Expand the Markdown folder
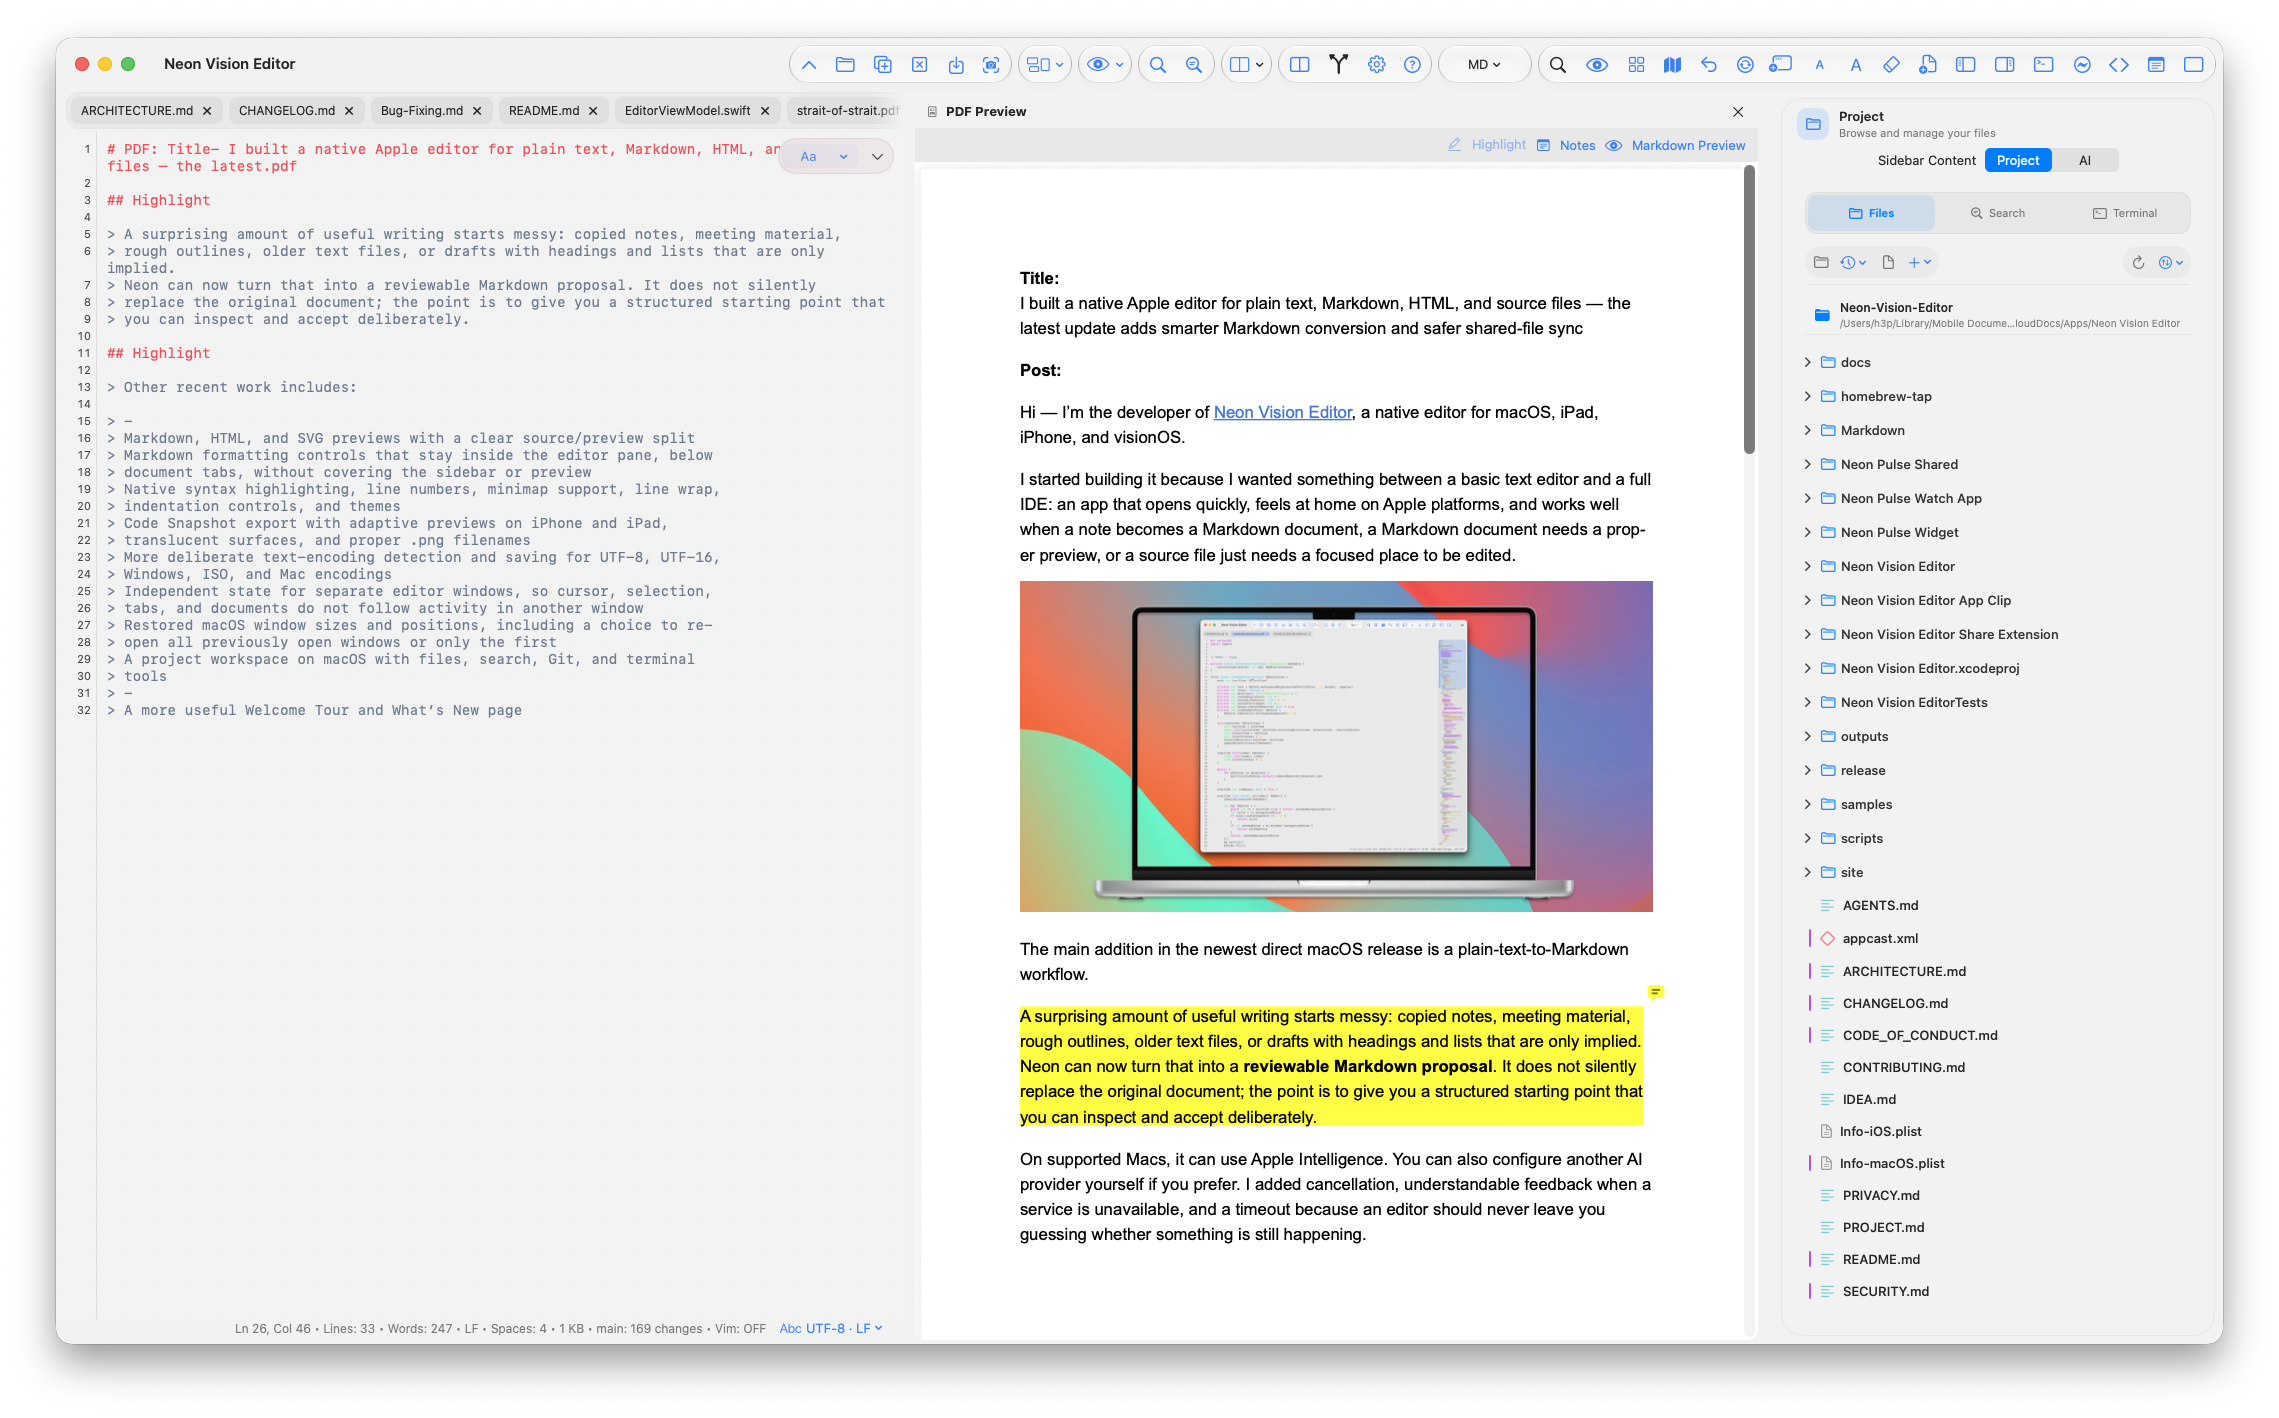 (x=1807, y=431)
